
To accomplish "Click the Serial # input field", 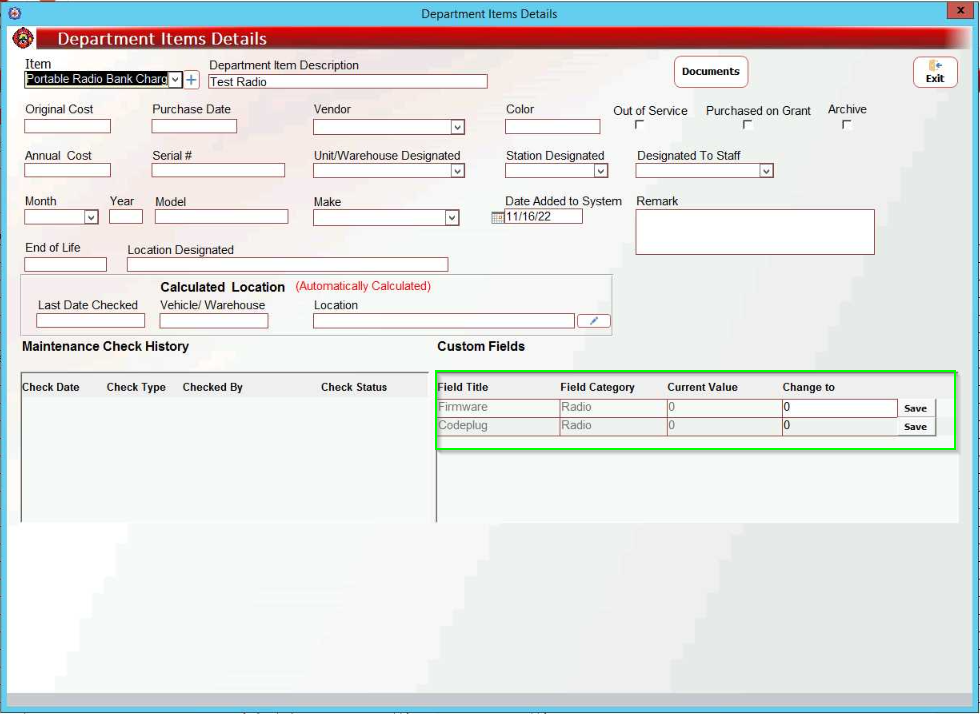I will pos(218,171).
